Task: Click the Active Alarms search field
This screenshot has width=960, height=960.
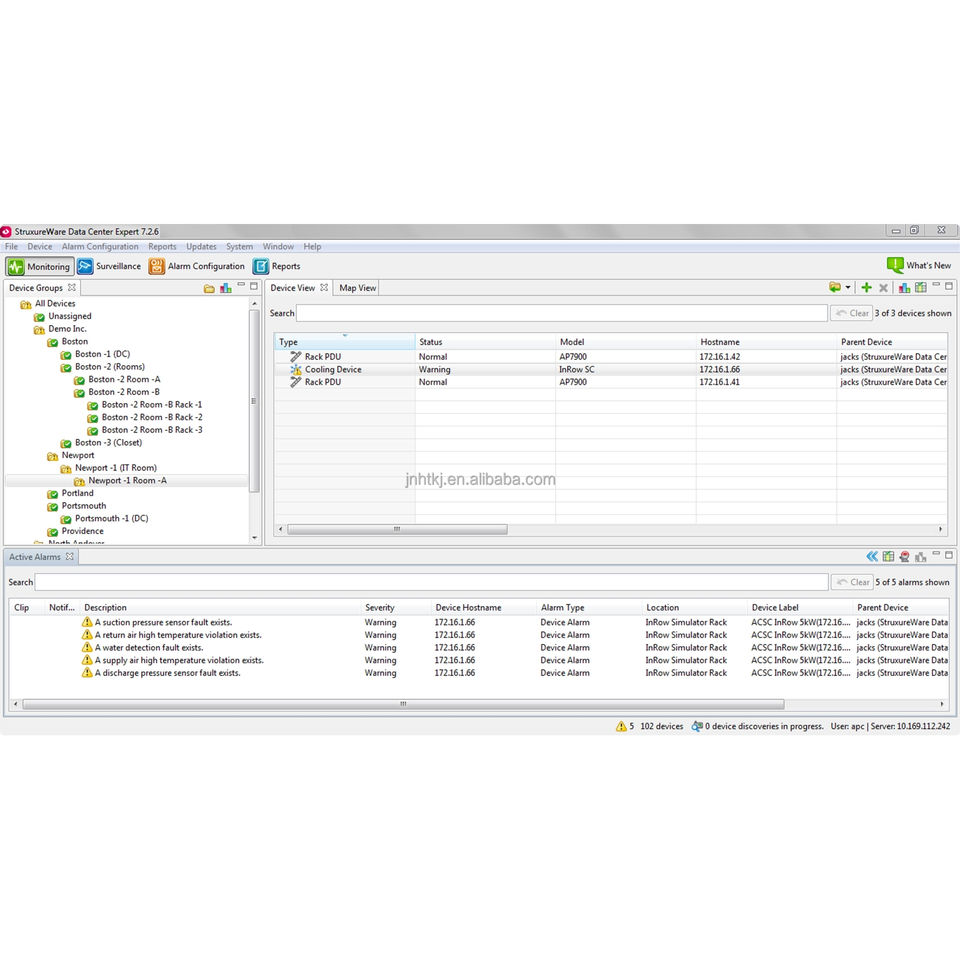Action: point(432,582)
